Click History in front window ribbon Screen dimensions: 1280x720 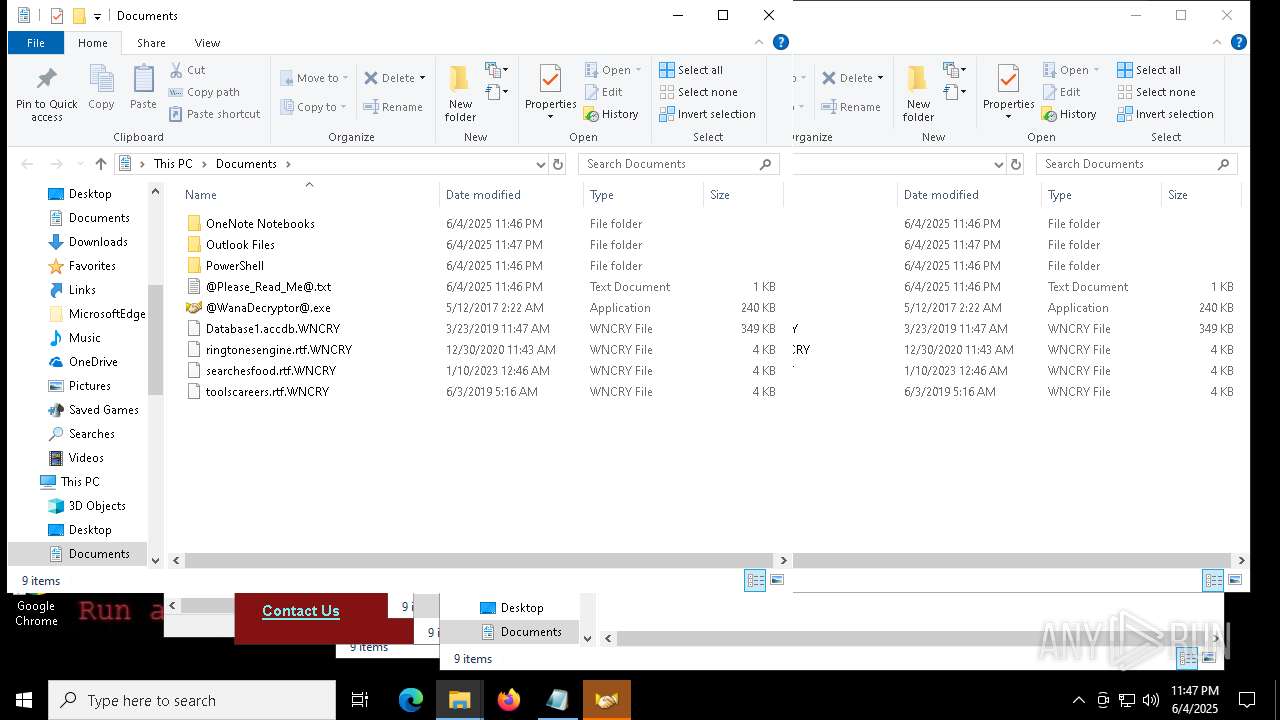[x=611, y=114]
